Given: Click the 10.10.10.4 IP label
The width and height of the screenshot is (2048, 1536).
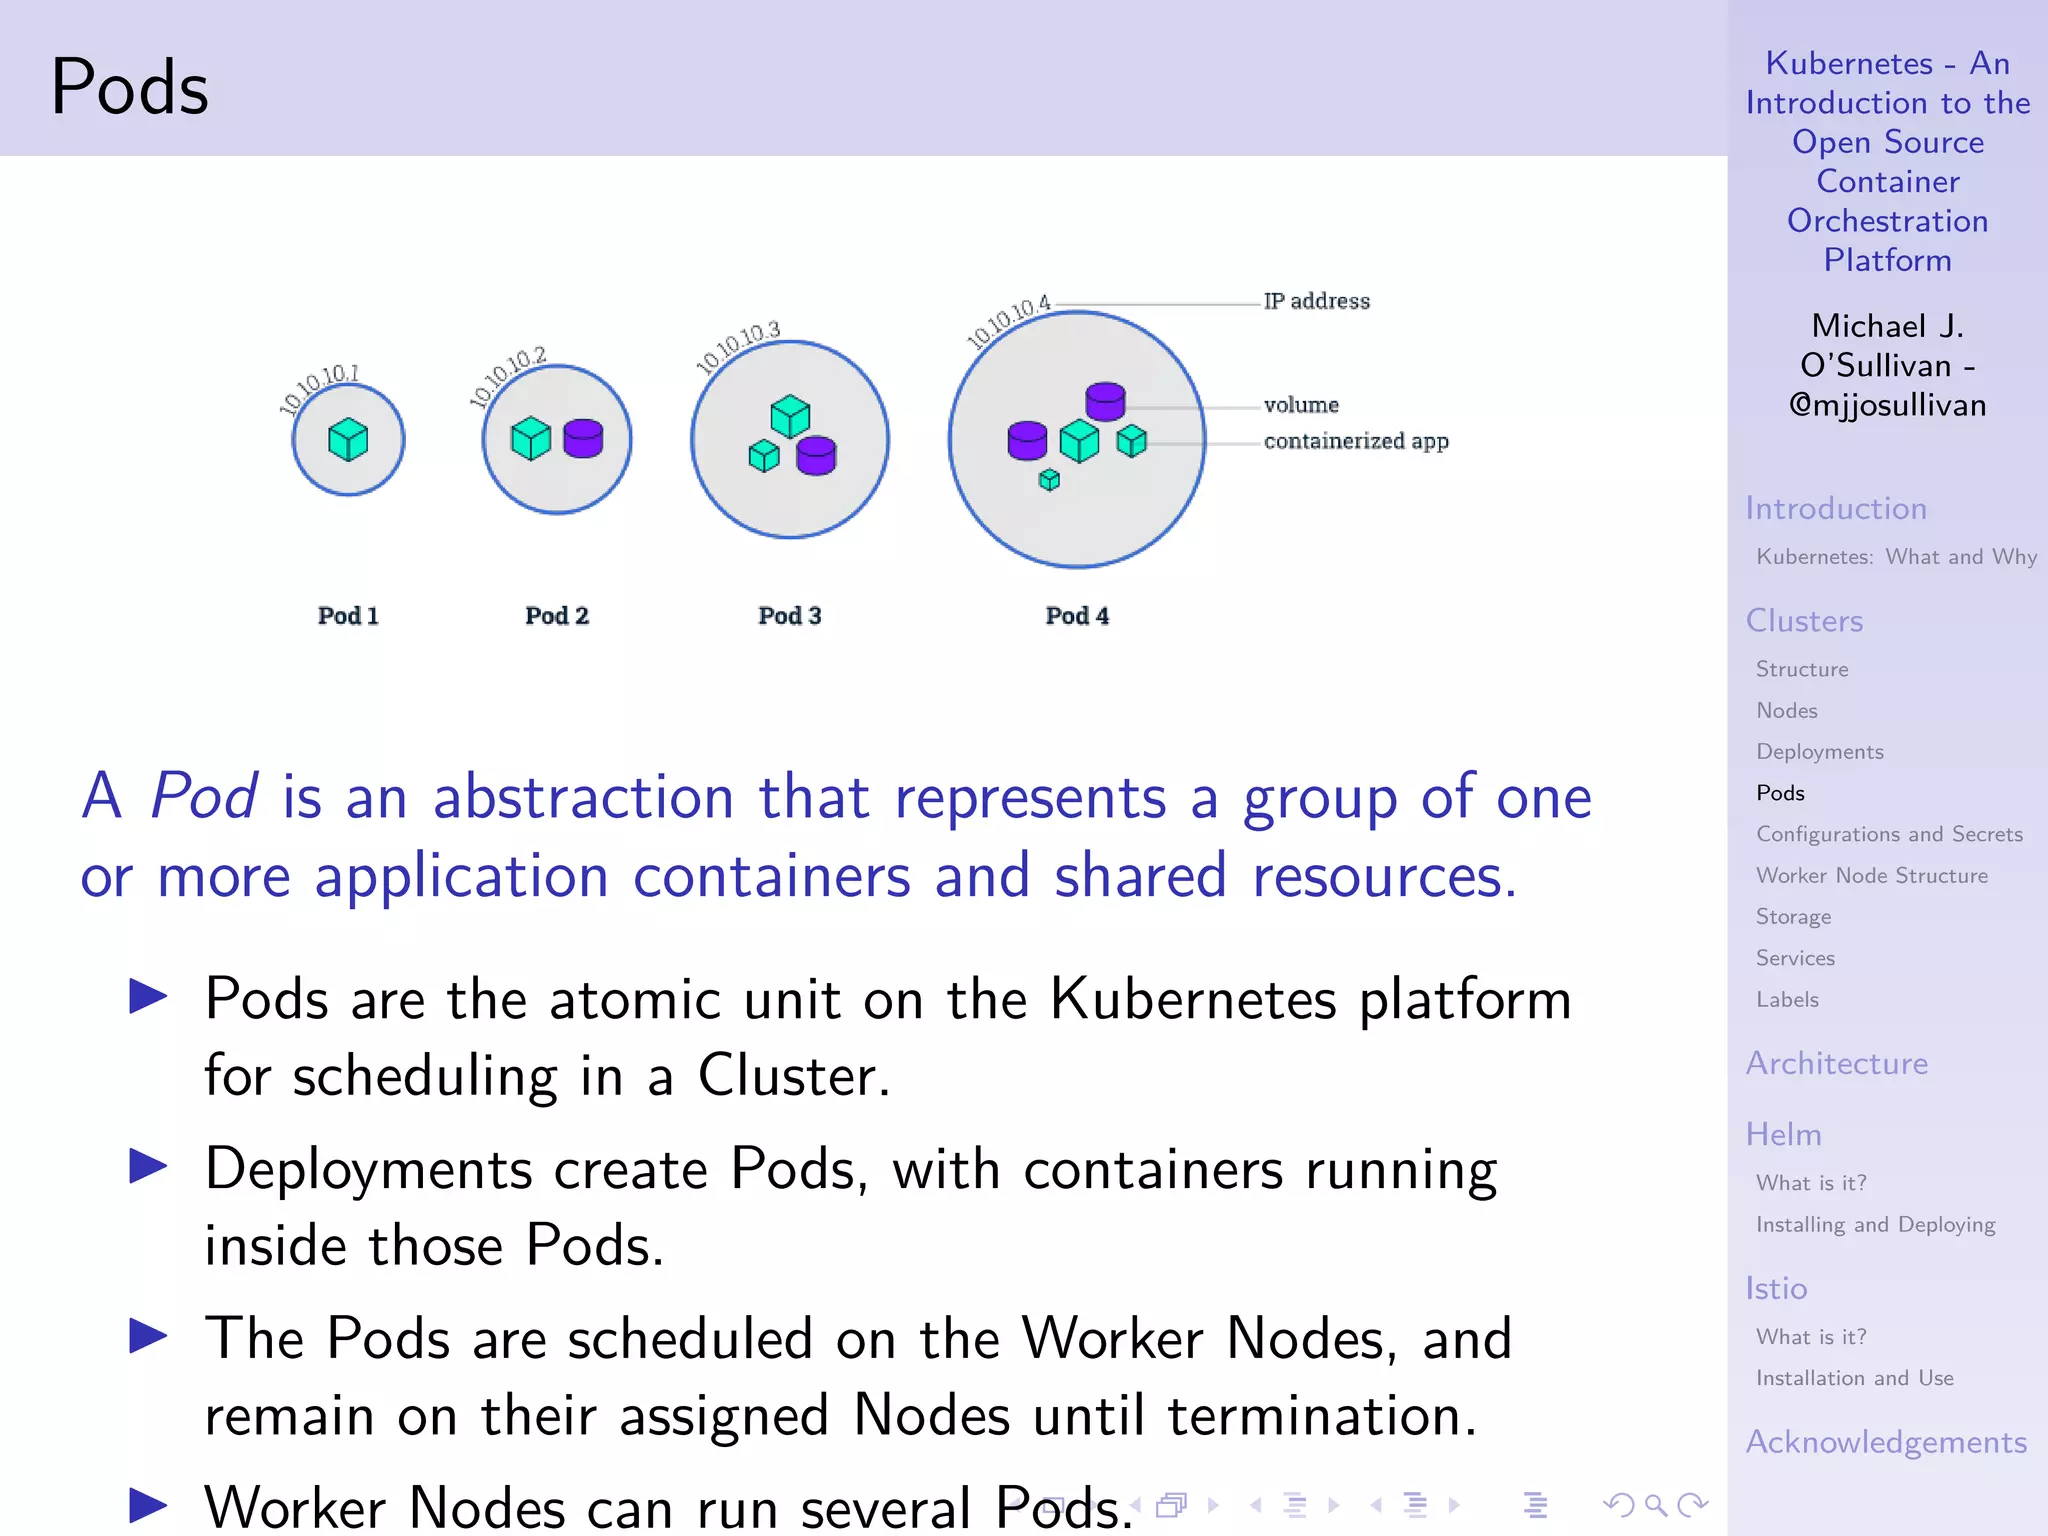Looking at the screenshot, I should coord(1008,322).
